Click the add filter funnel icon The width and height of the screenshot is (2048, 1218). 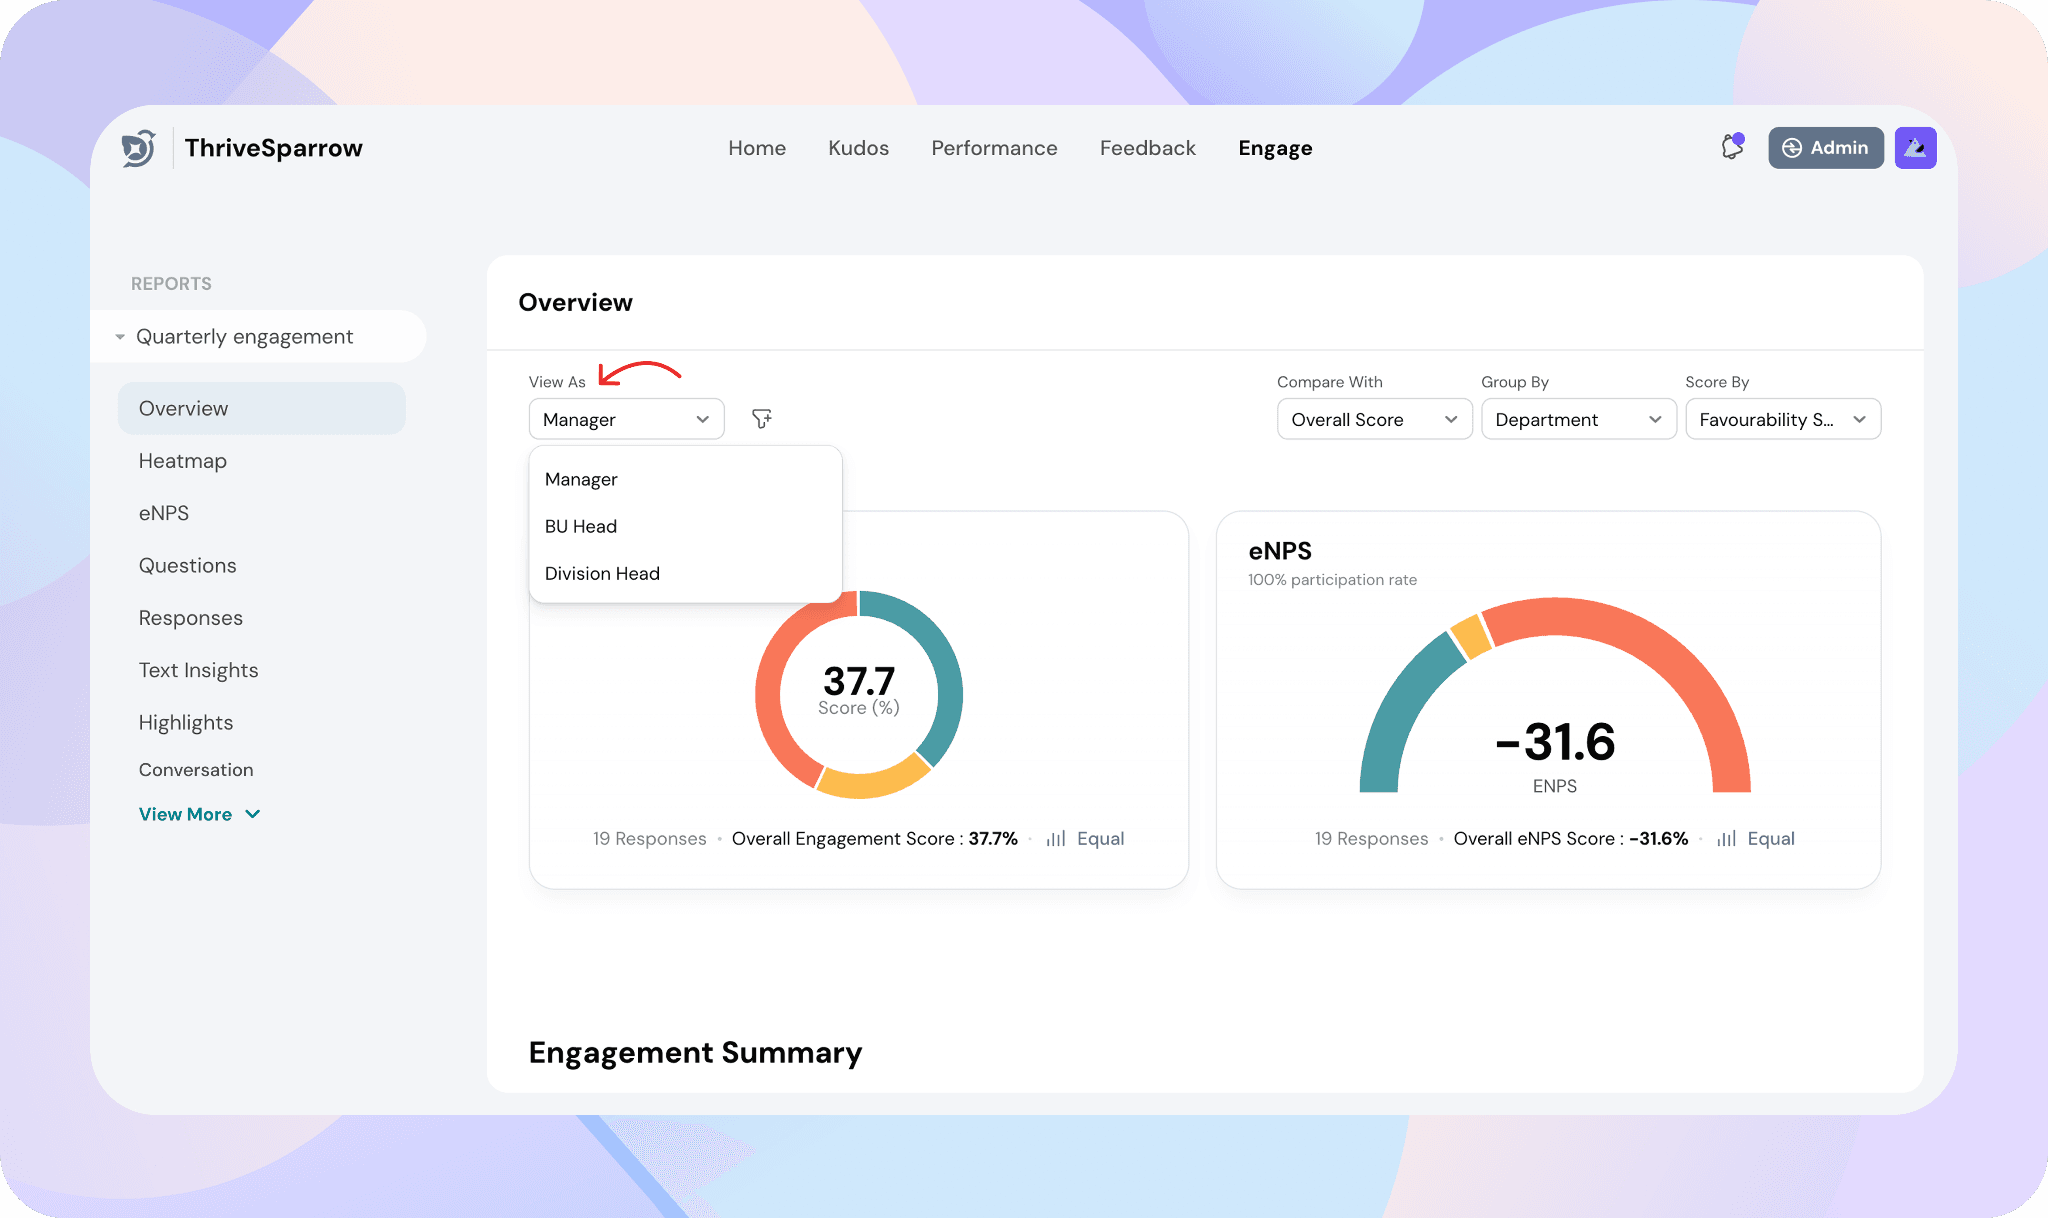click(x=762, y=419)
